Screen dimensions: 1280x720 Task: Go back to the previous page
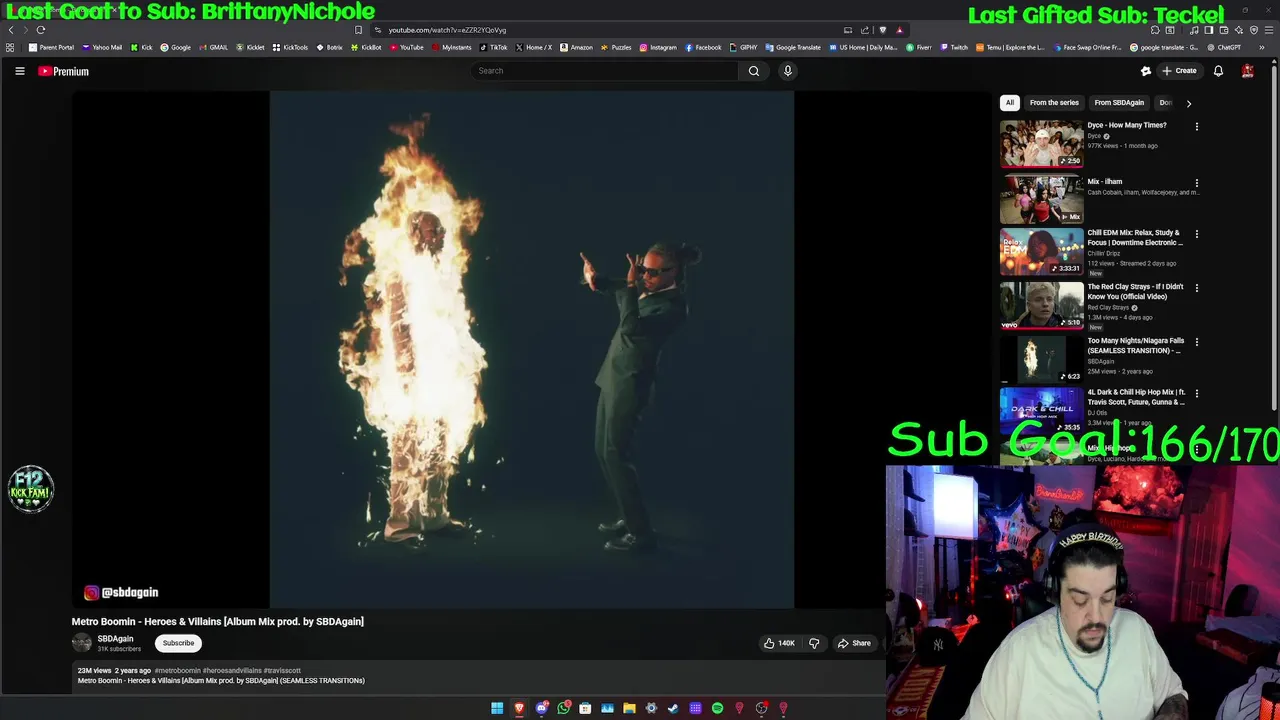pyautogui.click(x=11, y=30)
